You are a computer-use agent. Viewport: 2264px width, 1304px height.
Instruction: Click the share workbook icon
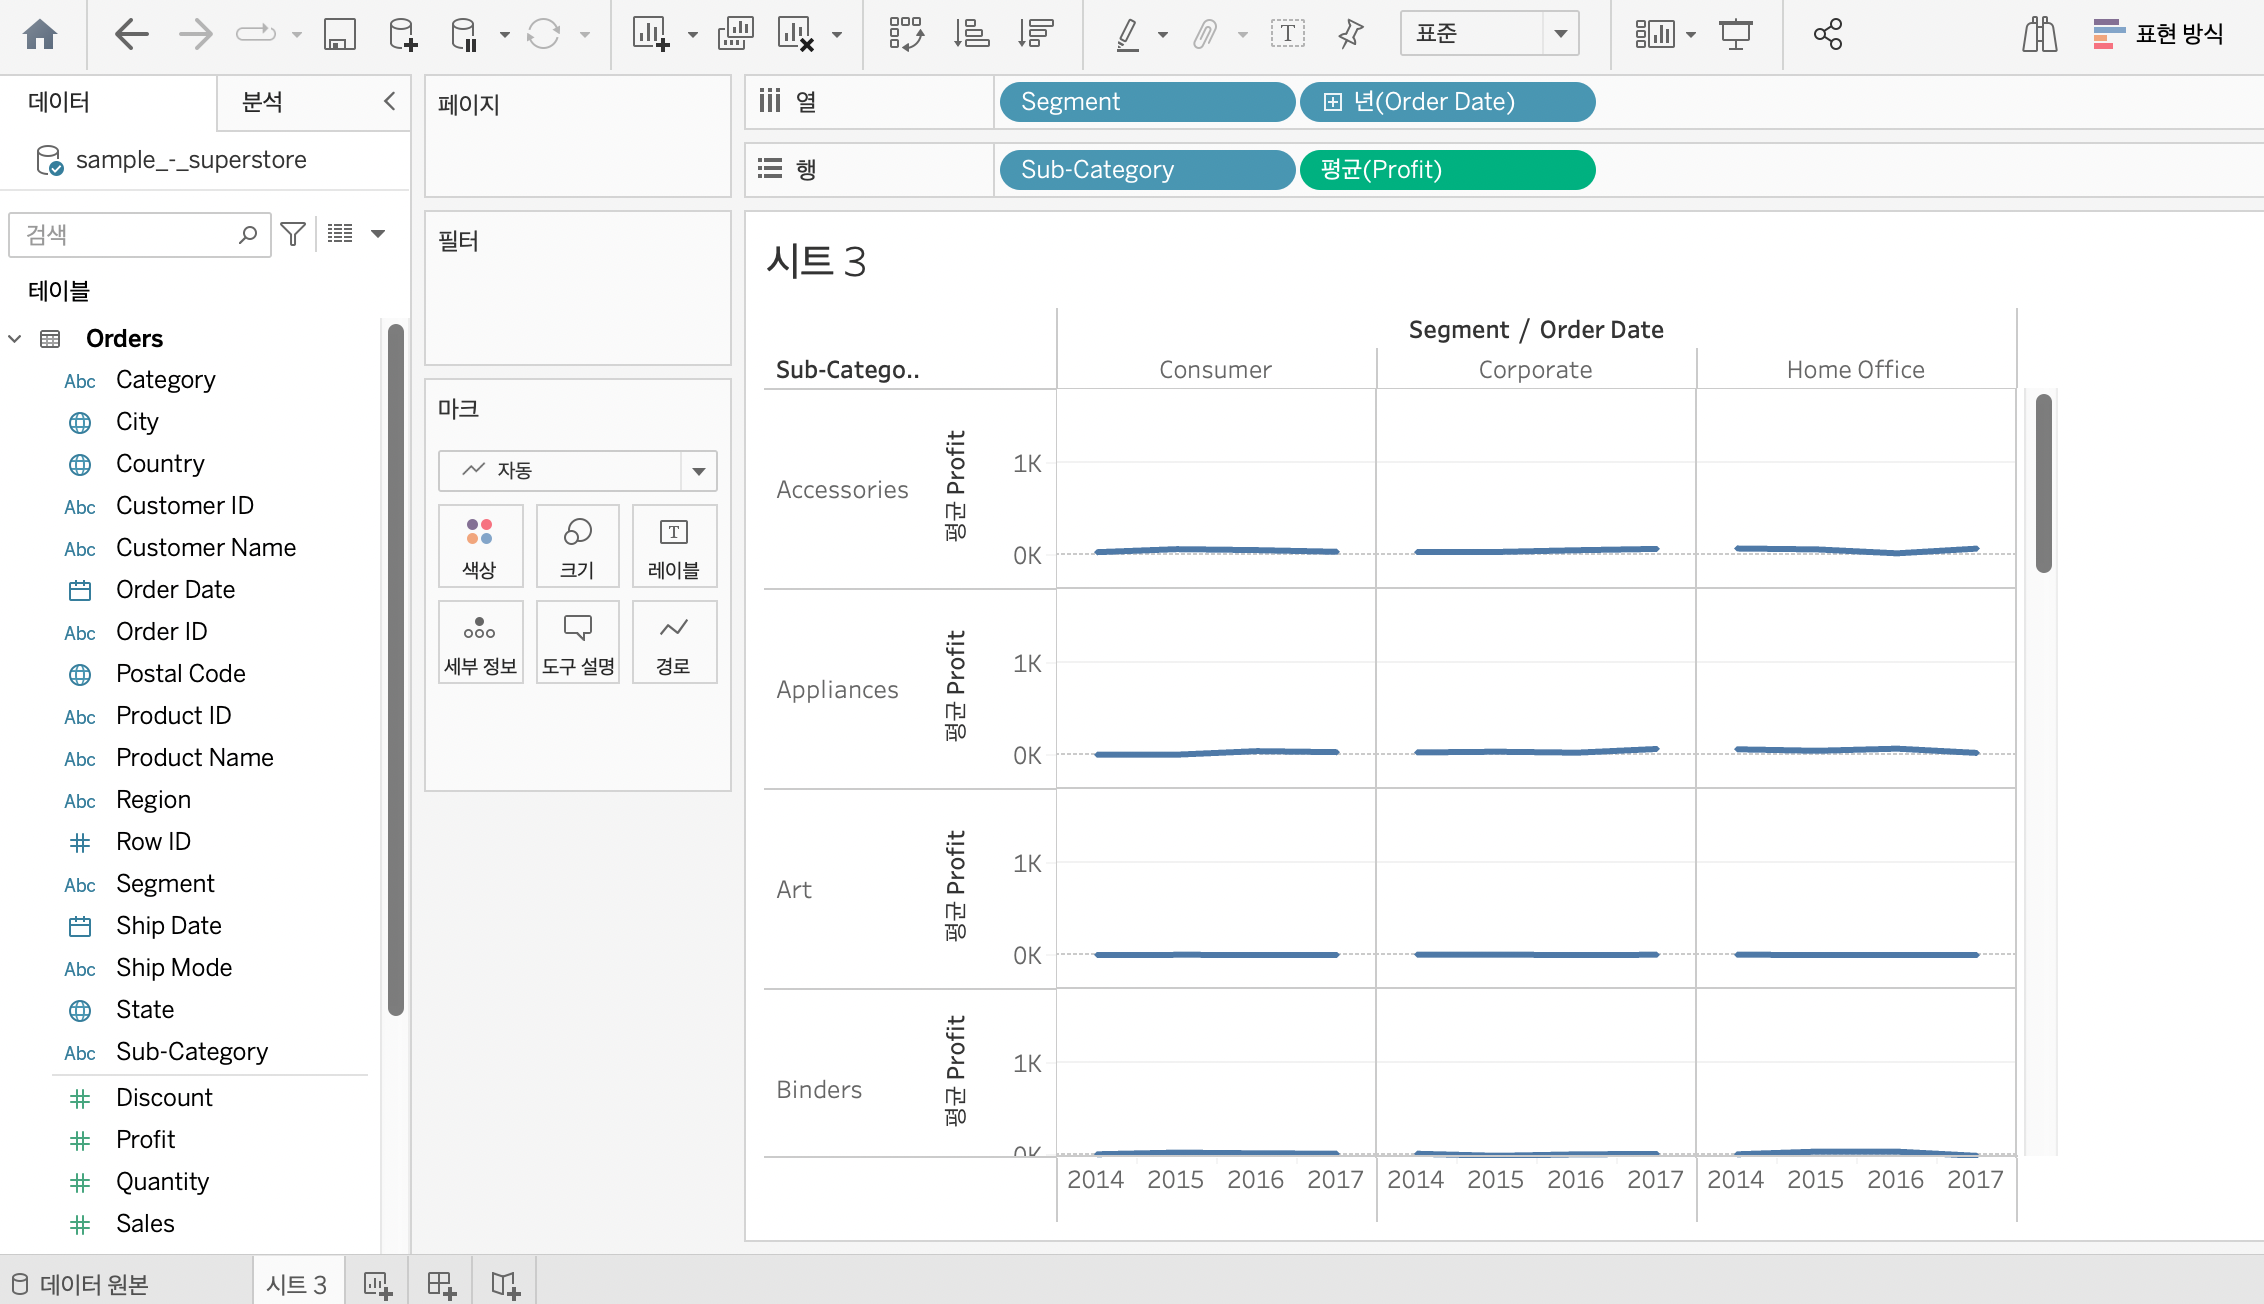point(1828,35)
